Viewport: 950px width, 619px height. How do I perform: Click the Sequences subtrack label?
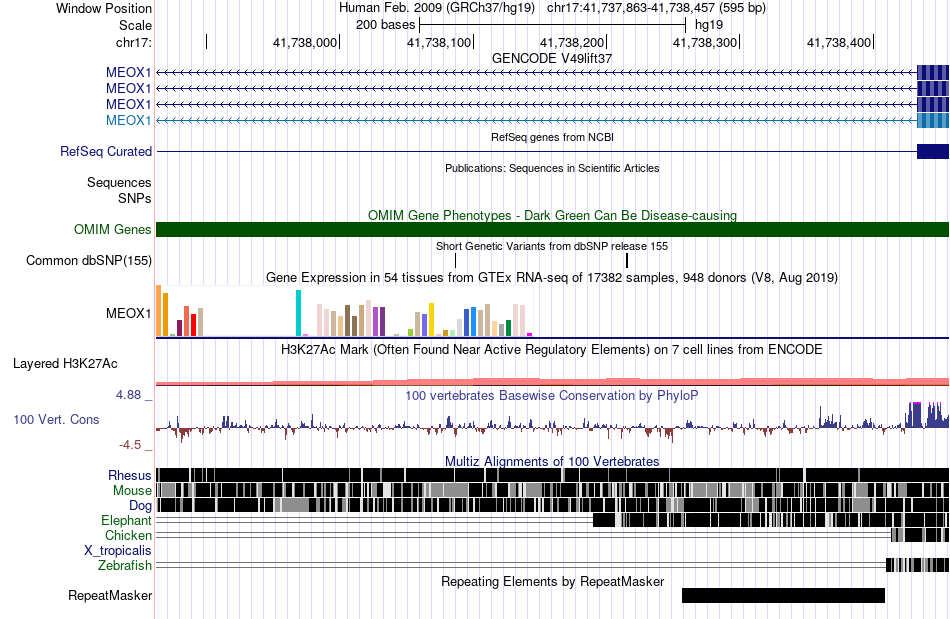click(119, 182)
